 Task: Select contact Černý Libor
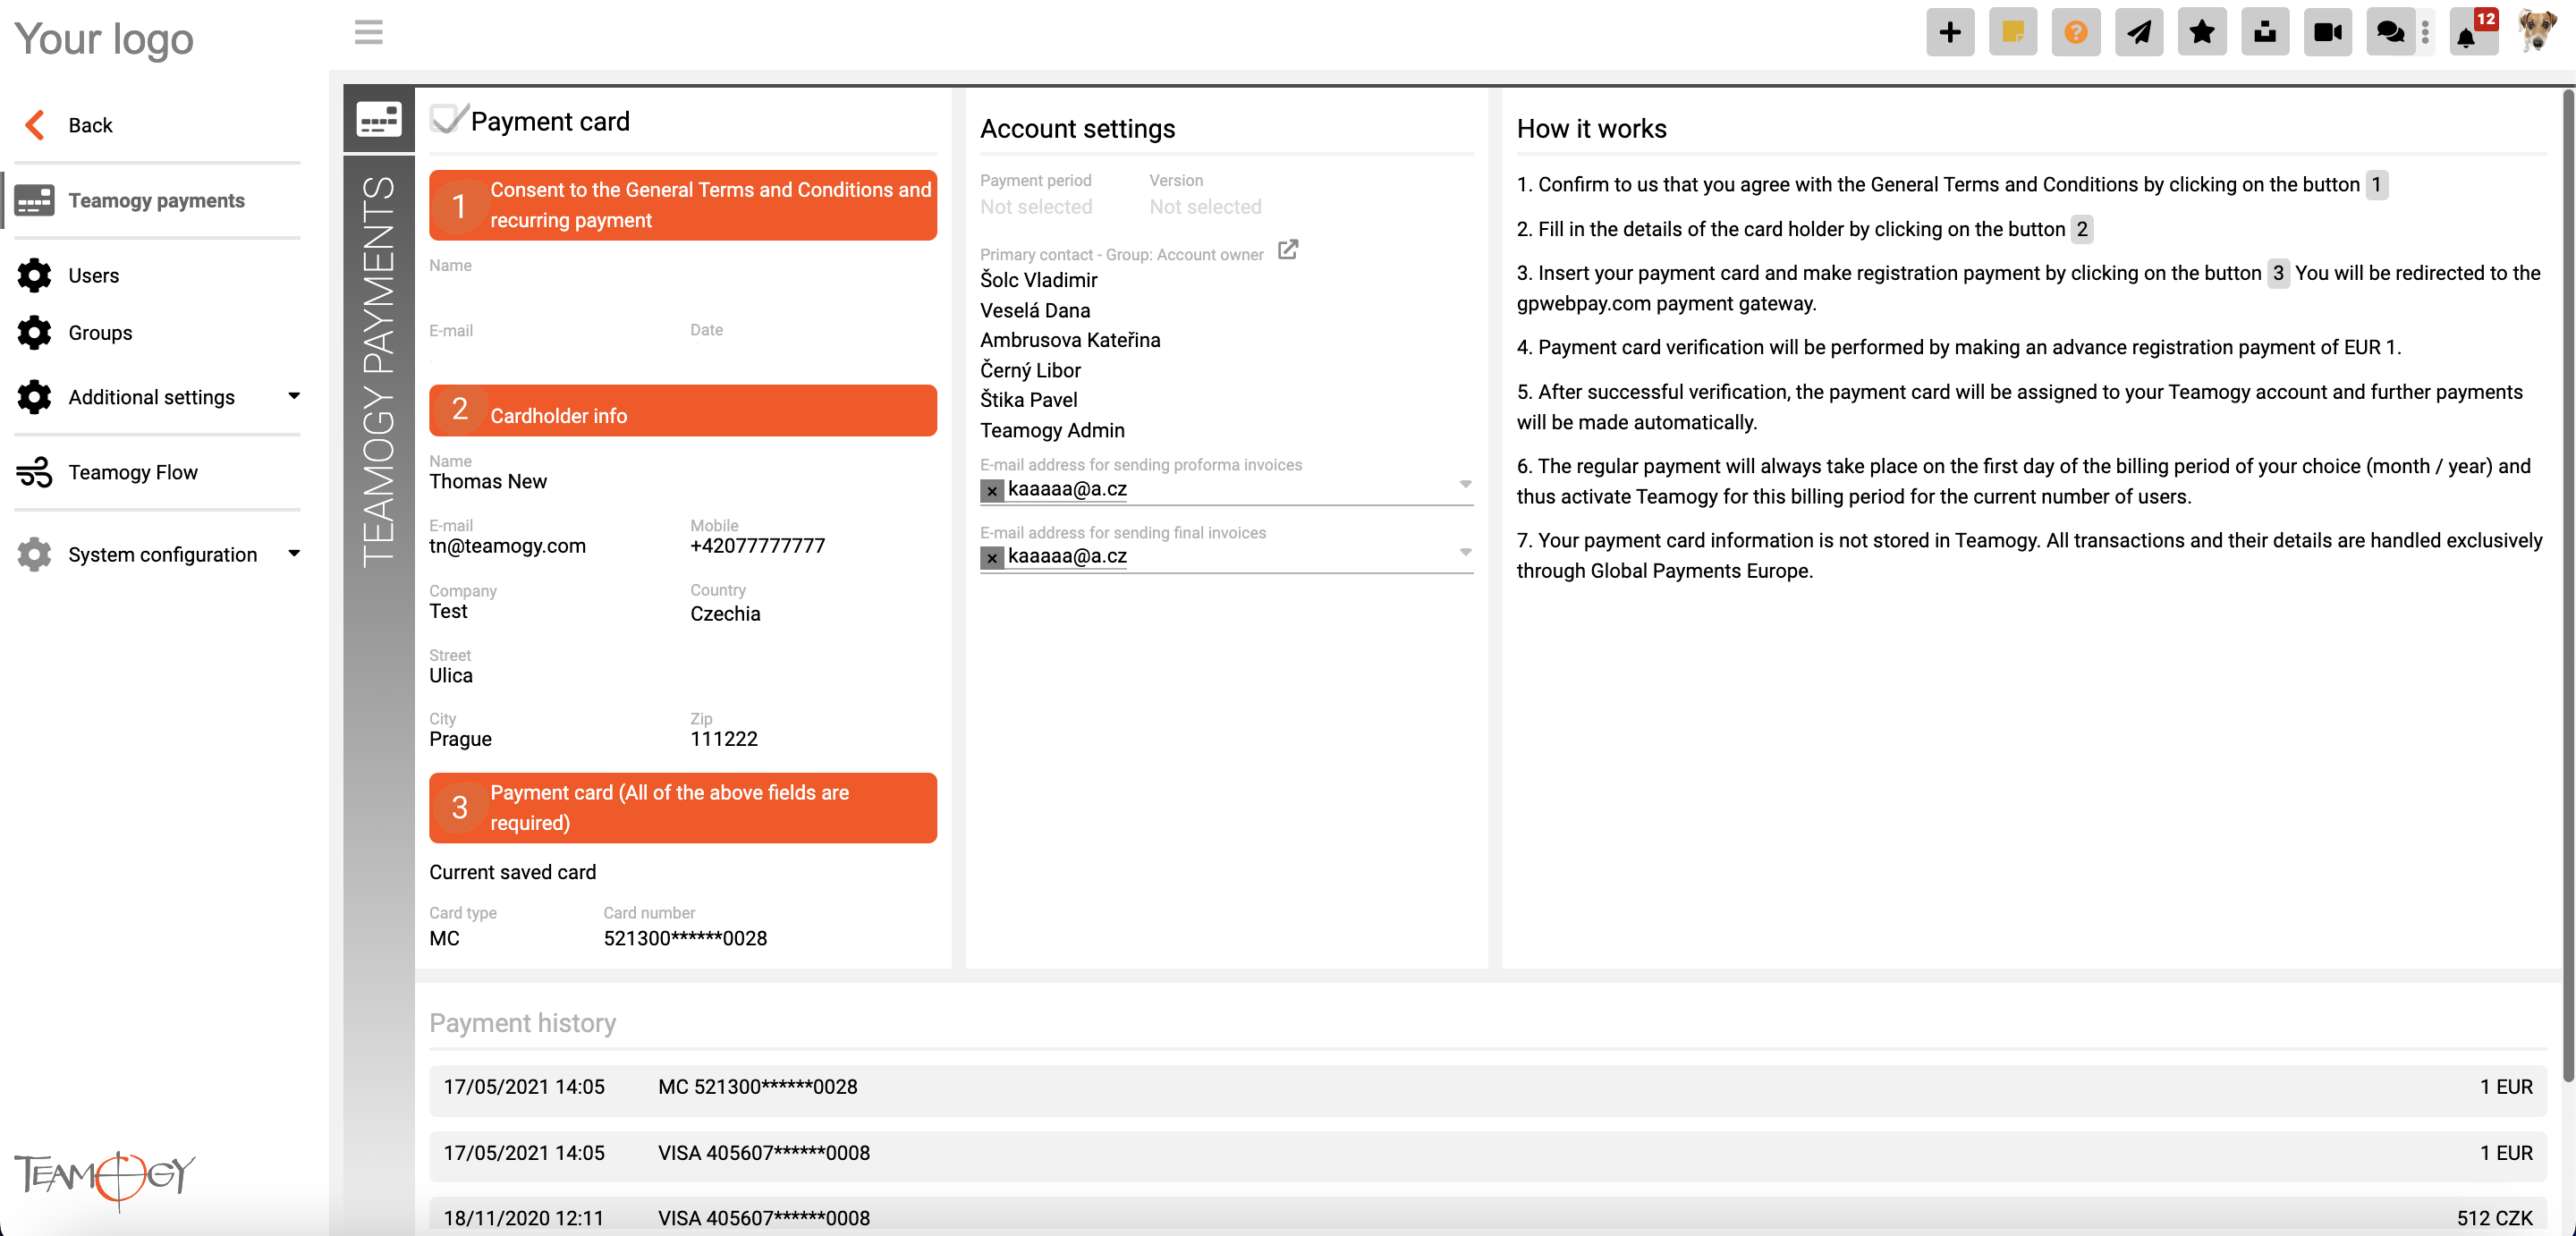pos(1030,370)
